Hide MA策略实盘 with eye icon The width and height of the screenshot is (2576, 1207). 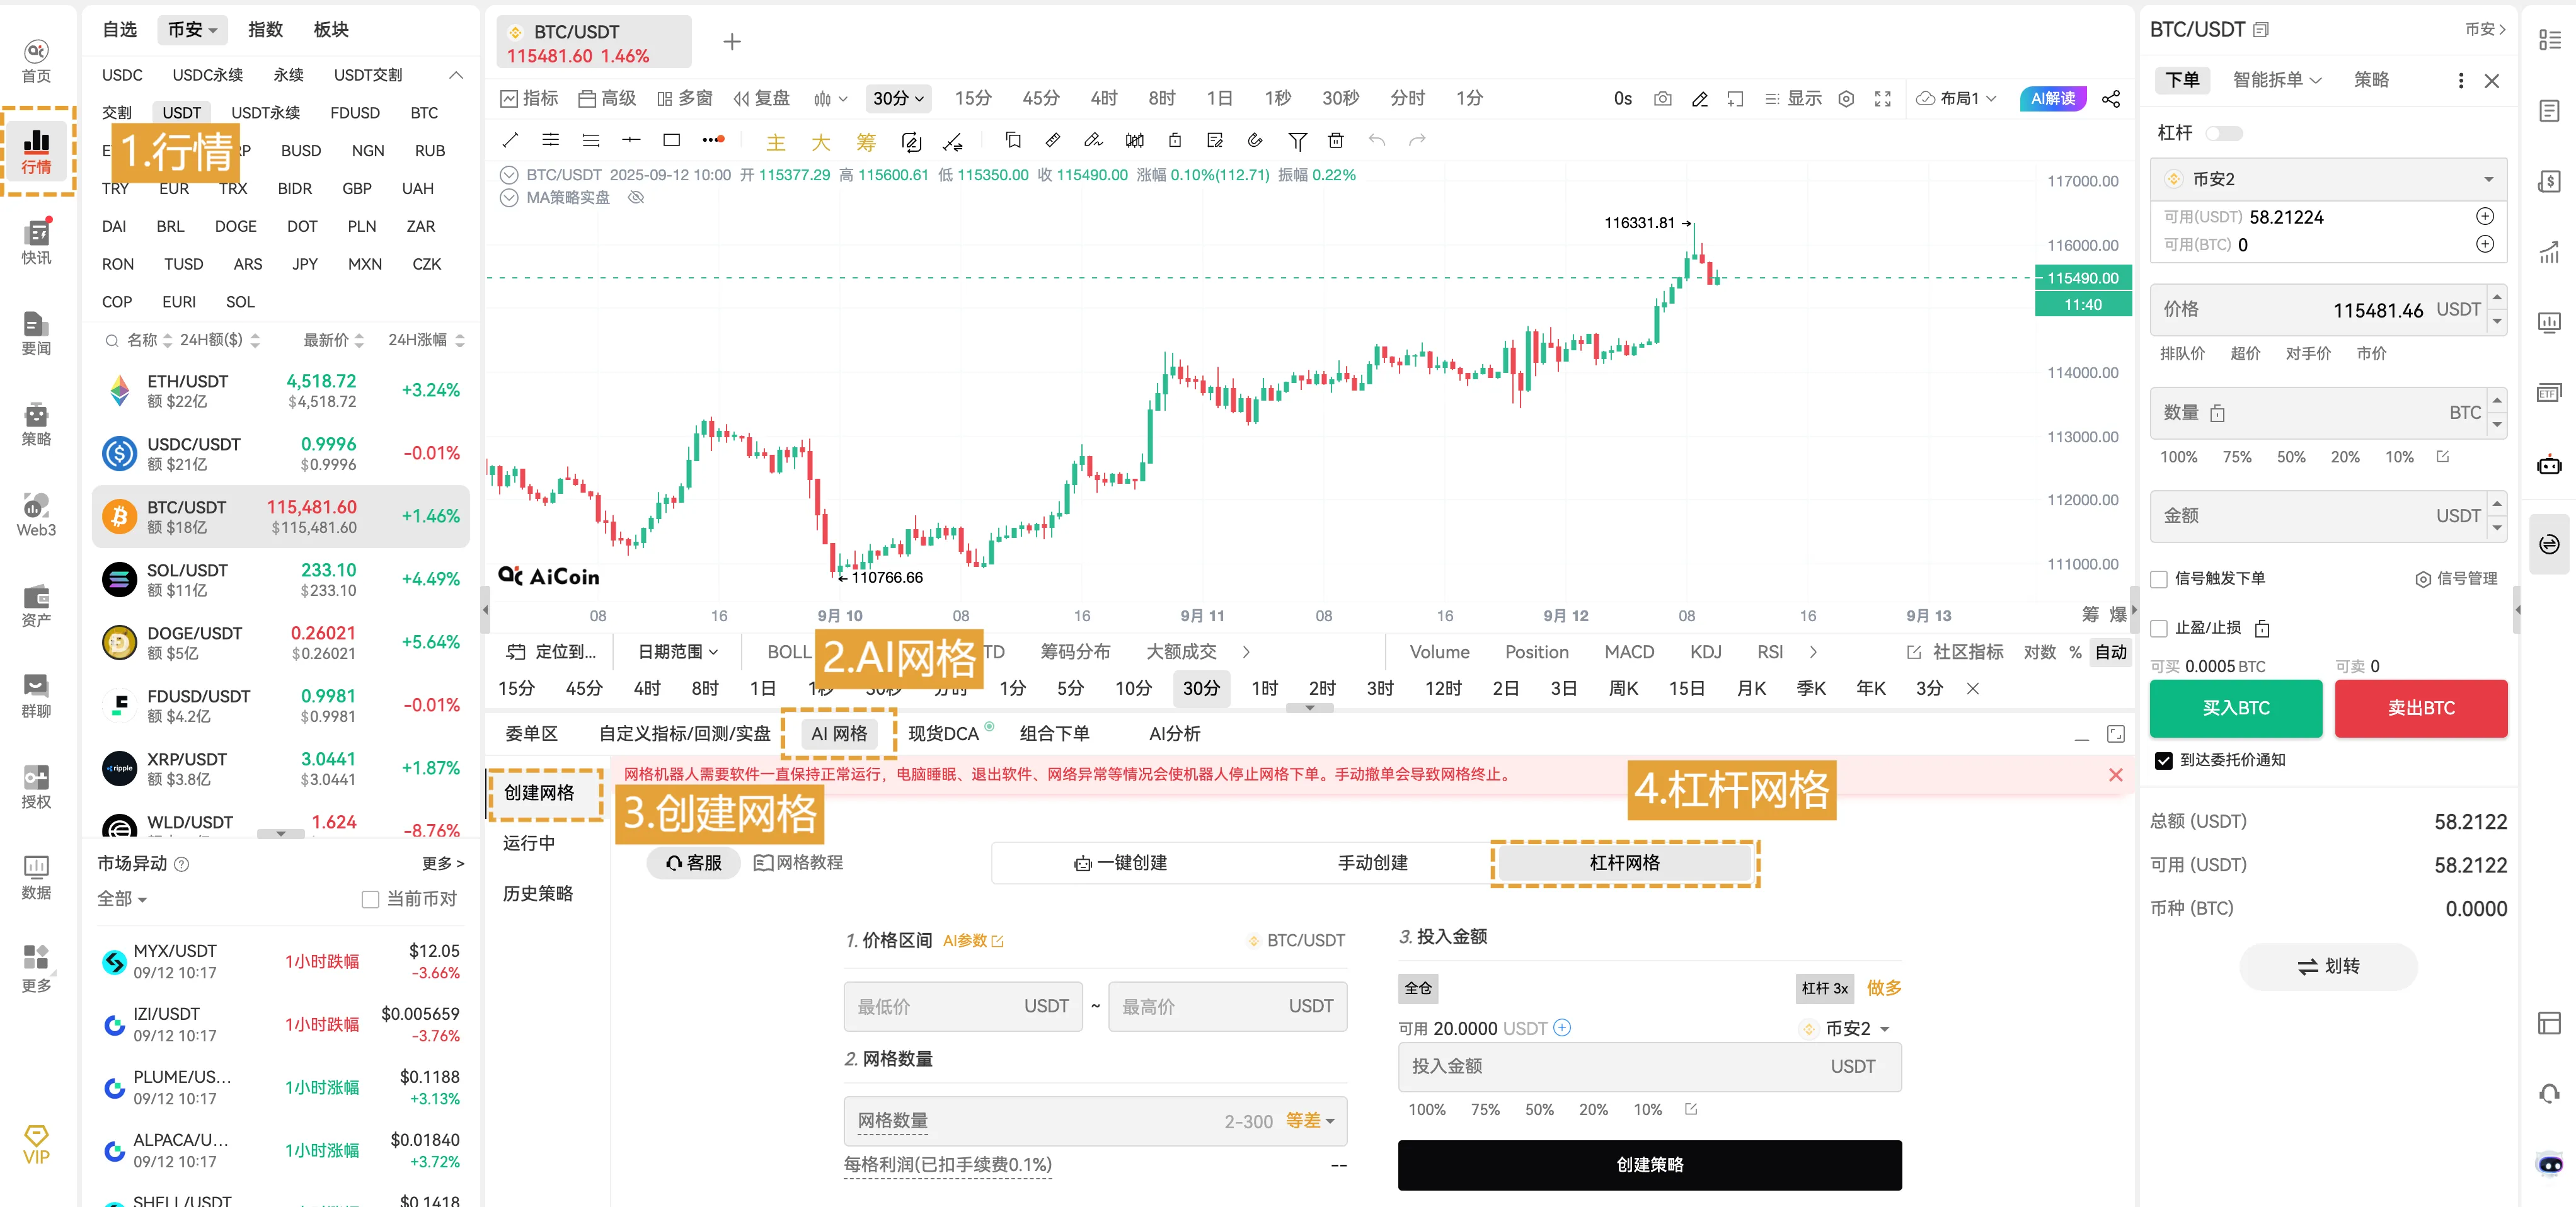point(636,198)
